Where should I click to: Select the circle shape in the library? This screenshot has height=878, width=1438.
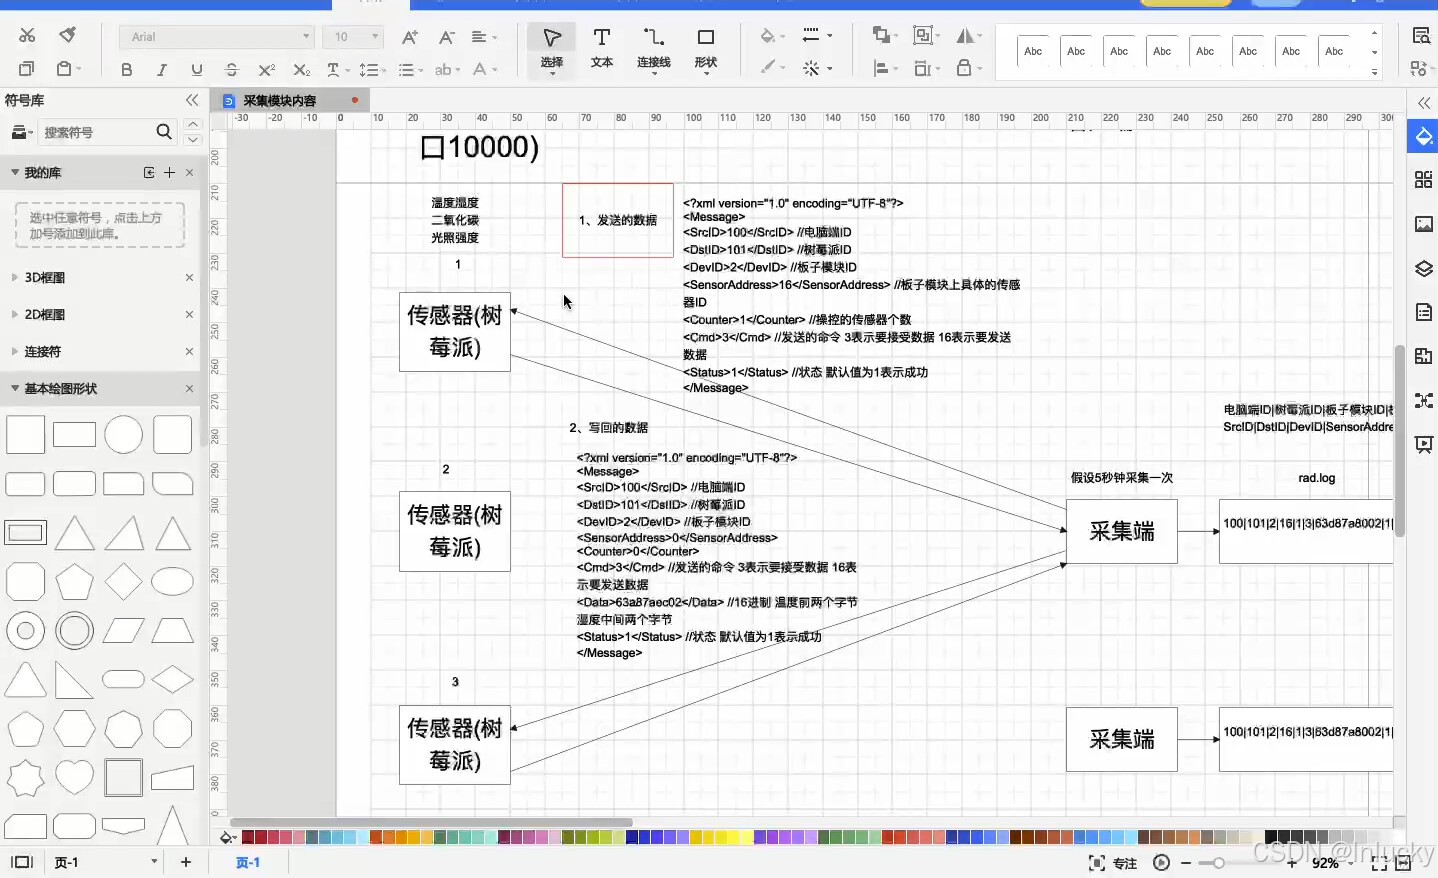tap(123, 435)
